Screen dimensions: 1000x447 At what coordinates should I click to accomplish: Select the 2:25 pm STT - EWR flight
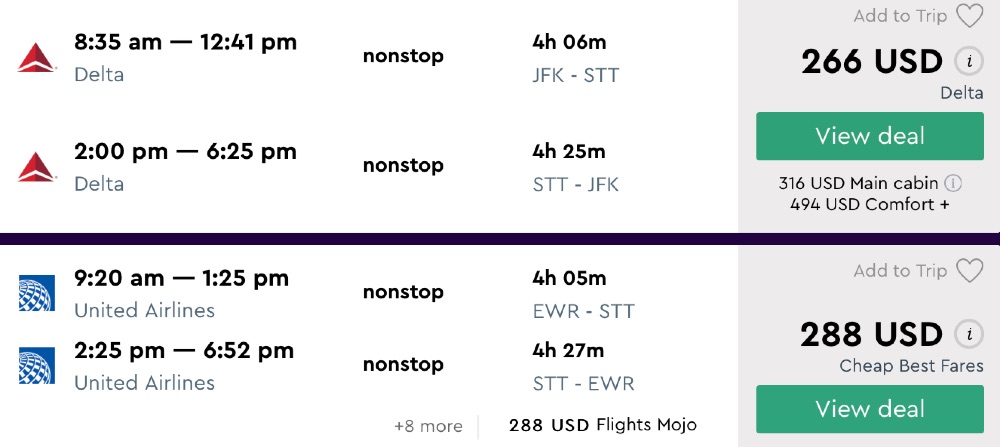tap(184, 351)
